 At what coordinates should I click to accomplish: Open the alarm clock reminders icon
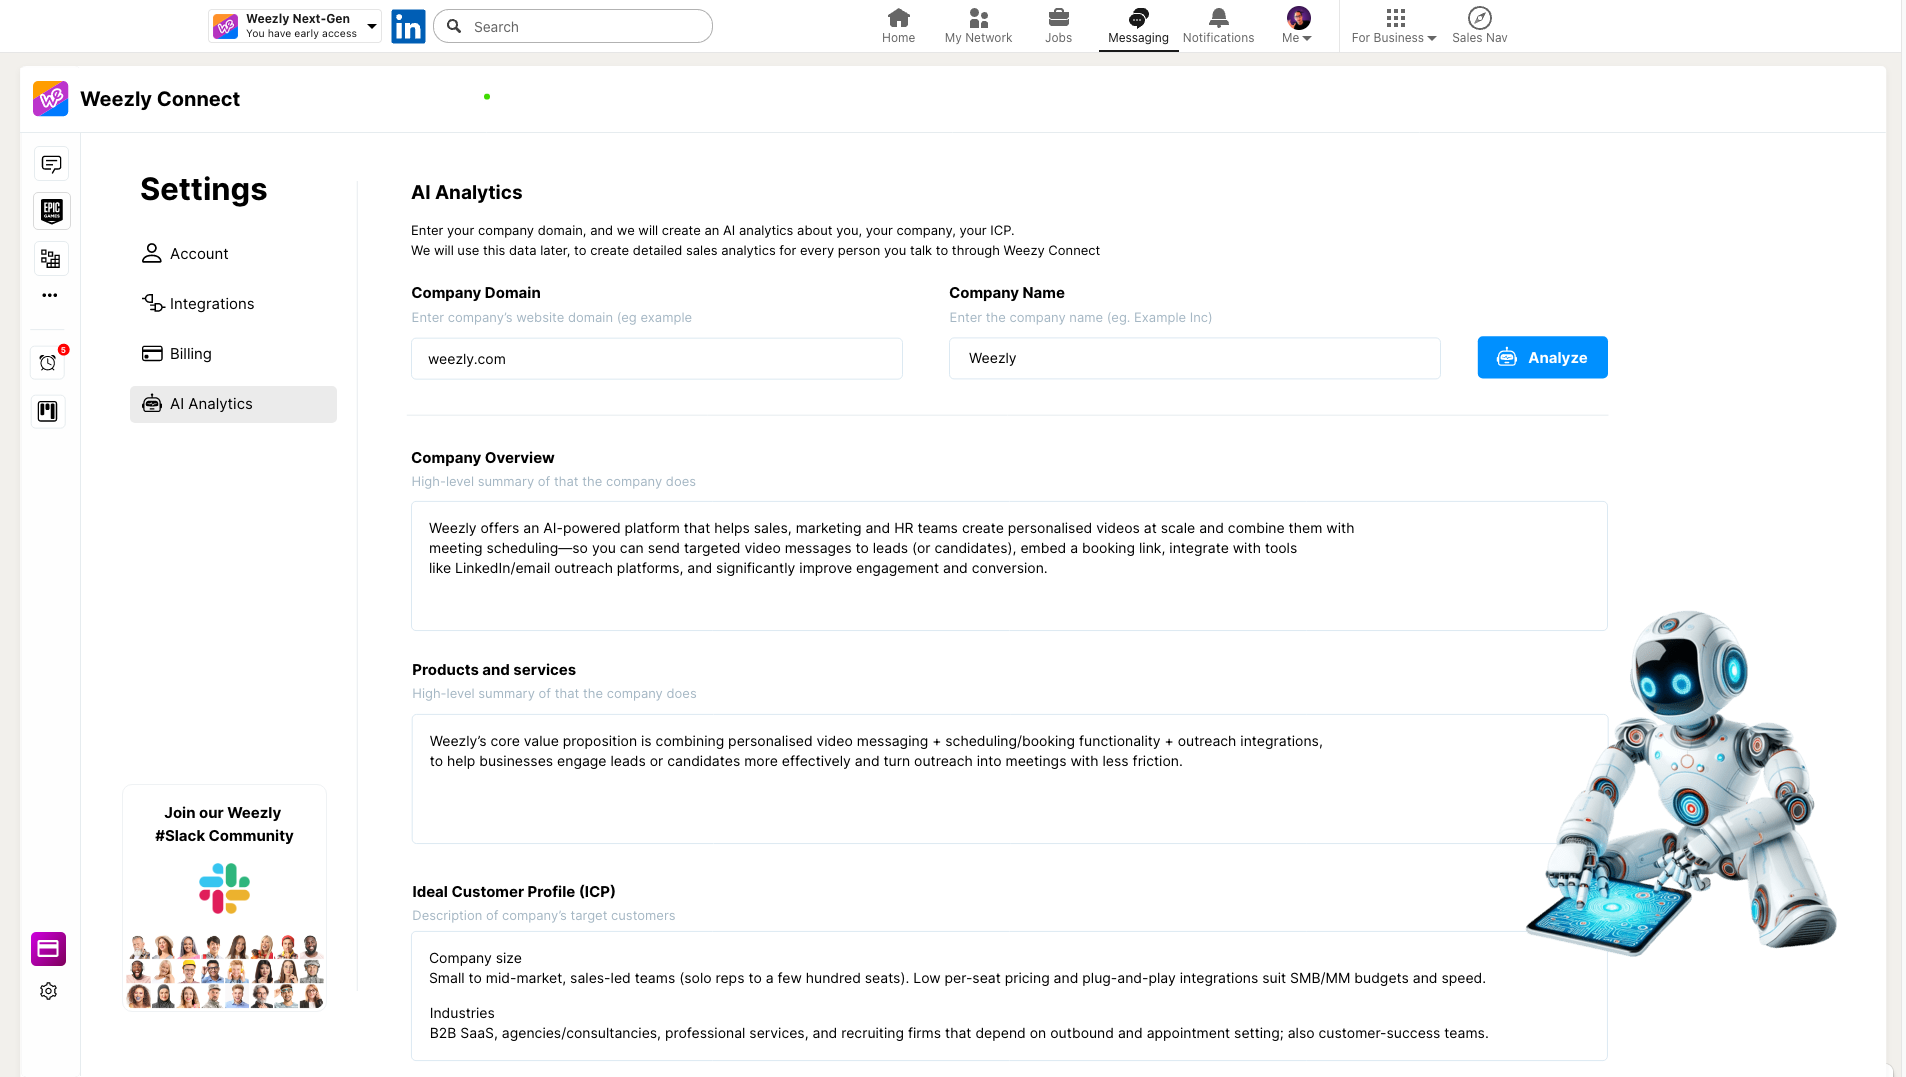[x=48, y=363]
